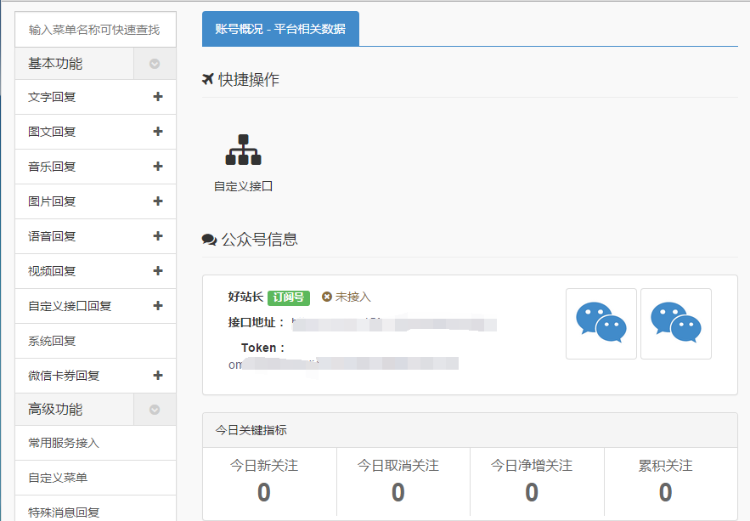Click the plus icon beside 微信卡券回复
Viewport: 750px width, 521px height.
click(x=158, y=376)
